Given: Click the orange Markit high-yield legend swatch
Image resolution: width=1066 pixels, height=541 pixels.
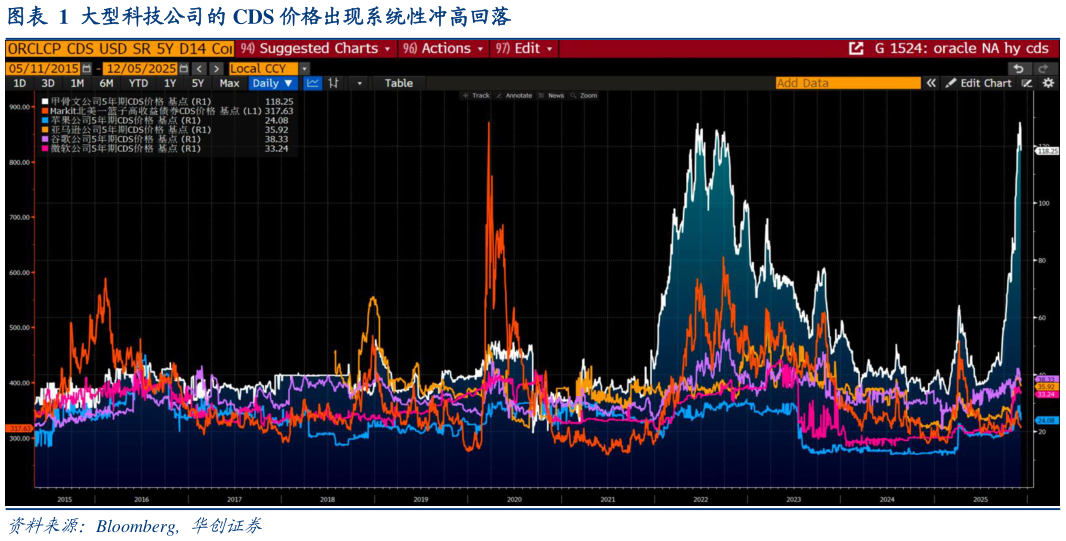Looking at the screenshot, I should tap(46, 110).
